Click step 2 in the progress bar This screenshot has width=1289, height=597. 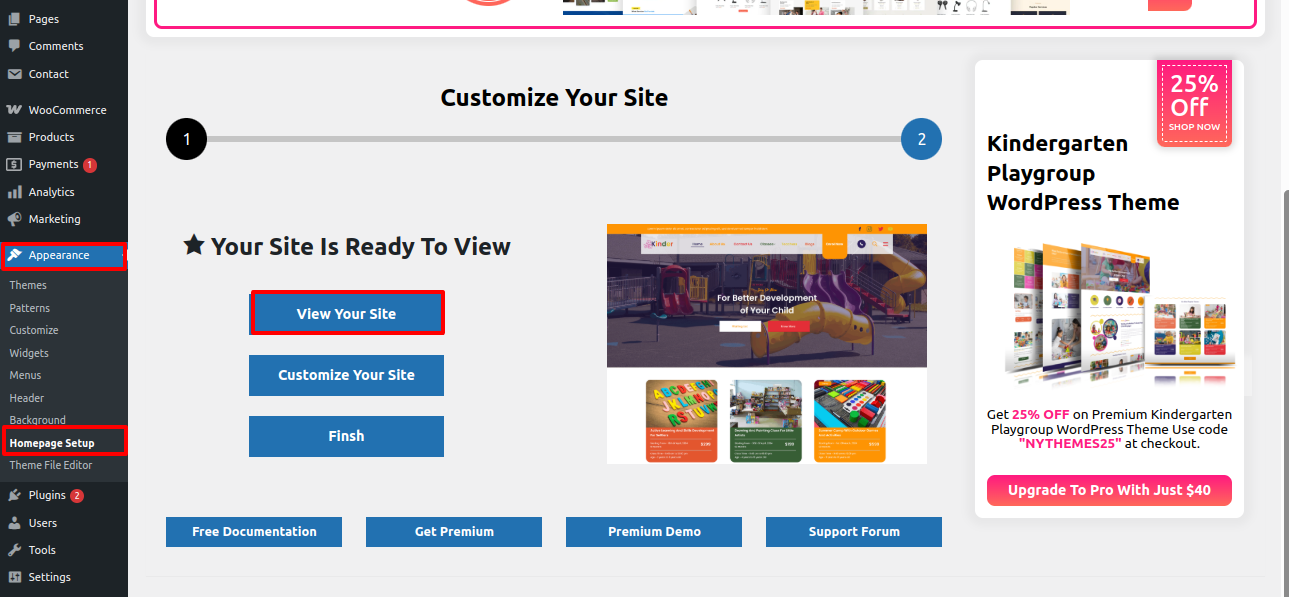click(921, 139)
